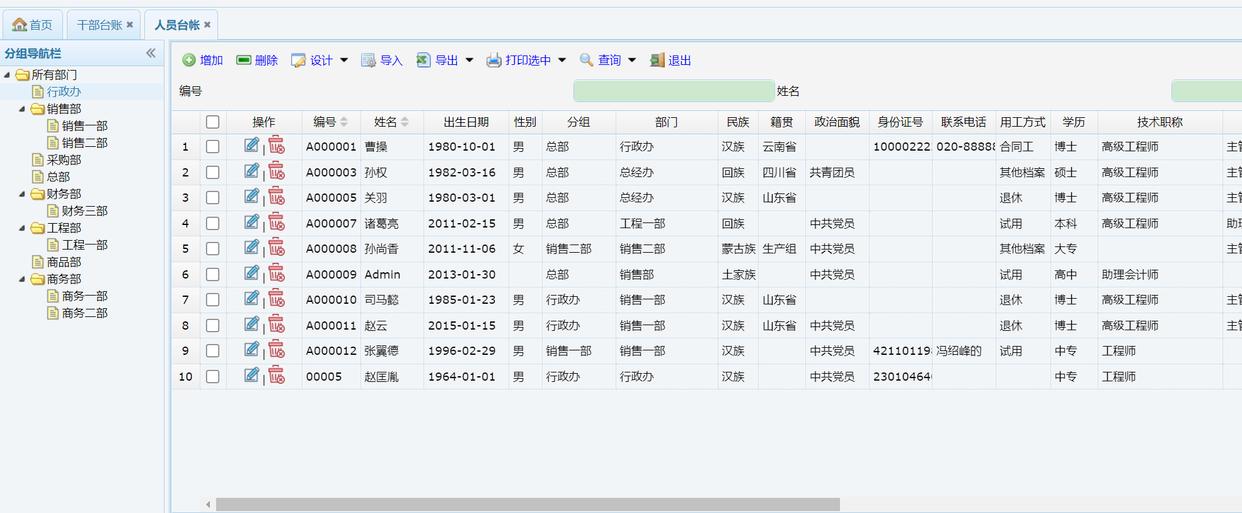This screenshot has width=1242, height=513.
Task: Click the 导入 import toolbar icon
Action: (x=368, y=61)
